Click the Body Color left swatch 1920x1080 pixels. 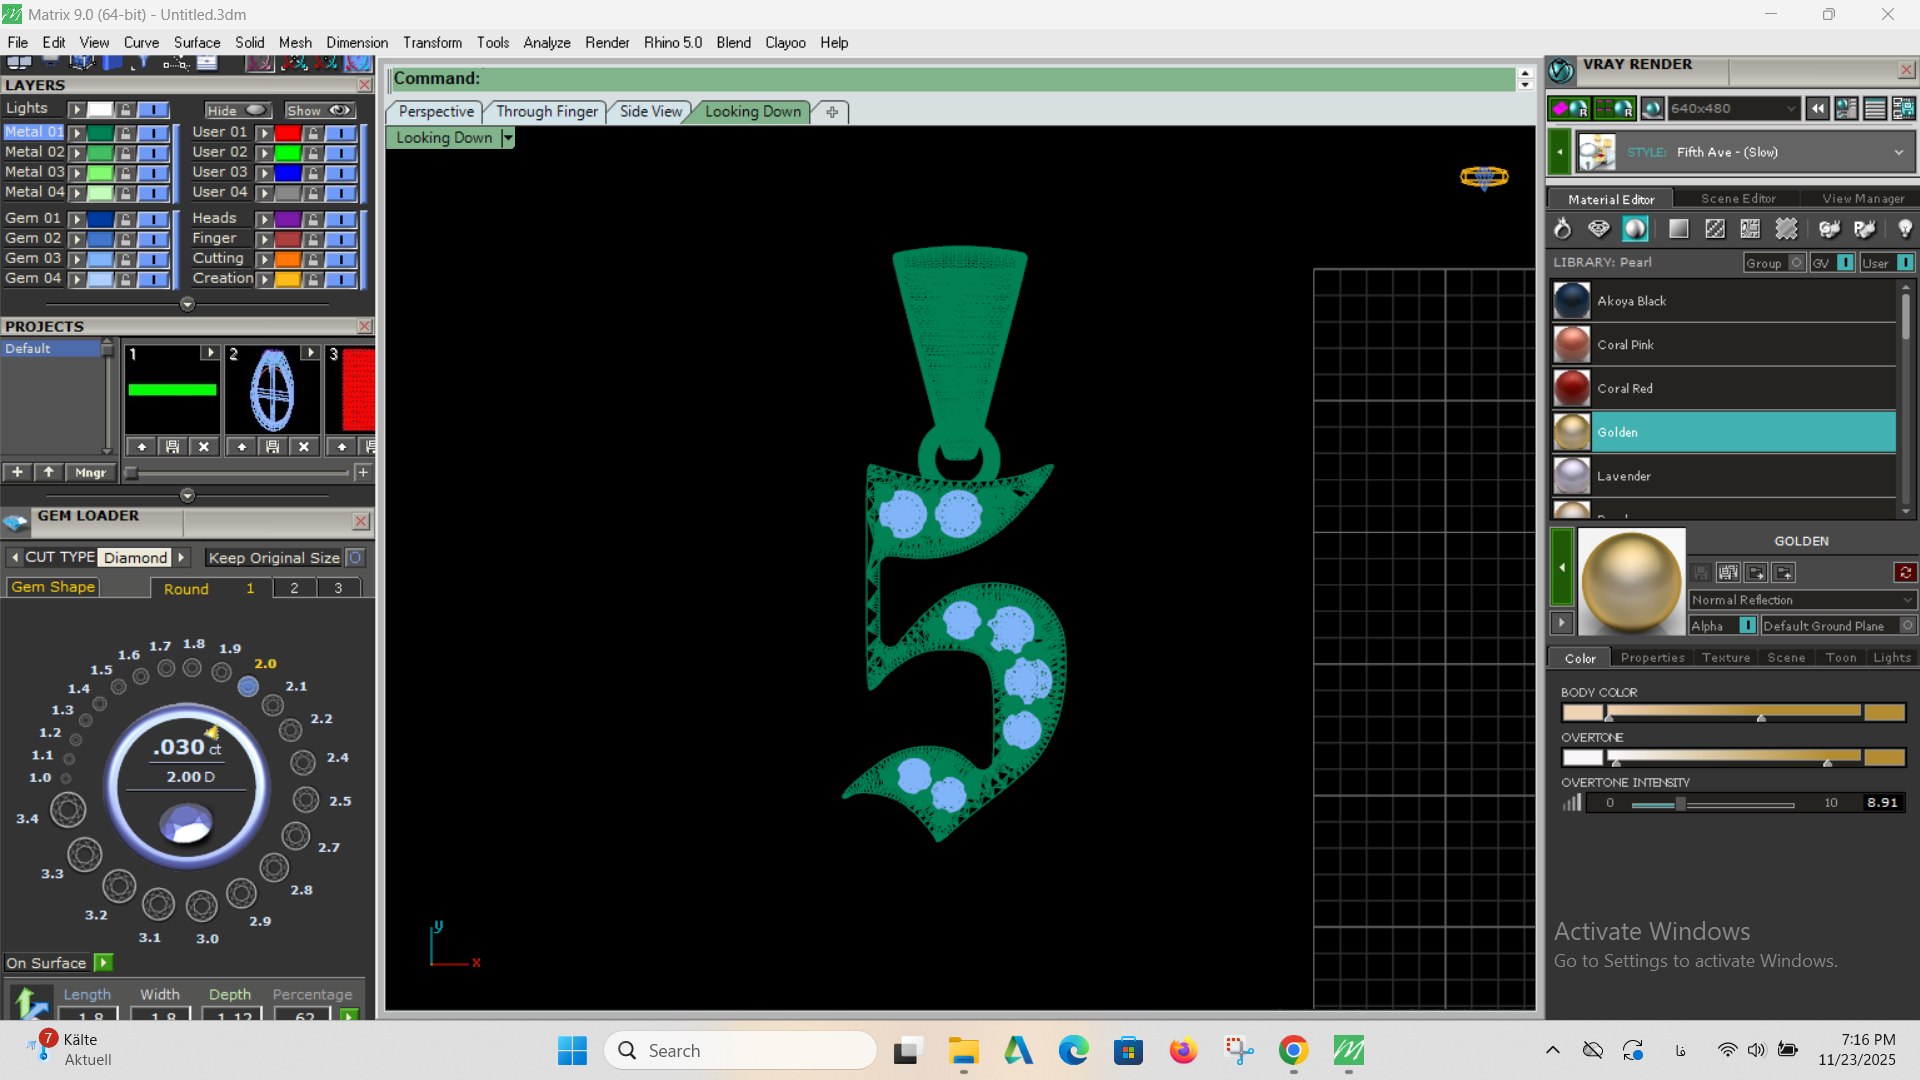click(1582, 712)
